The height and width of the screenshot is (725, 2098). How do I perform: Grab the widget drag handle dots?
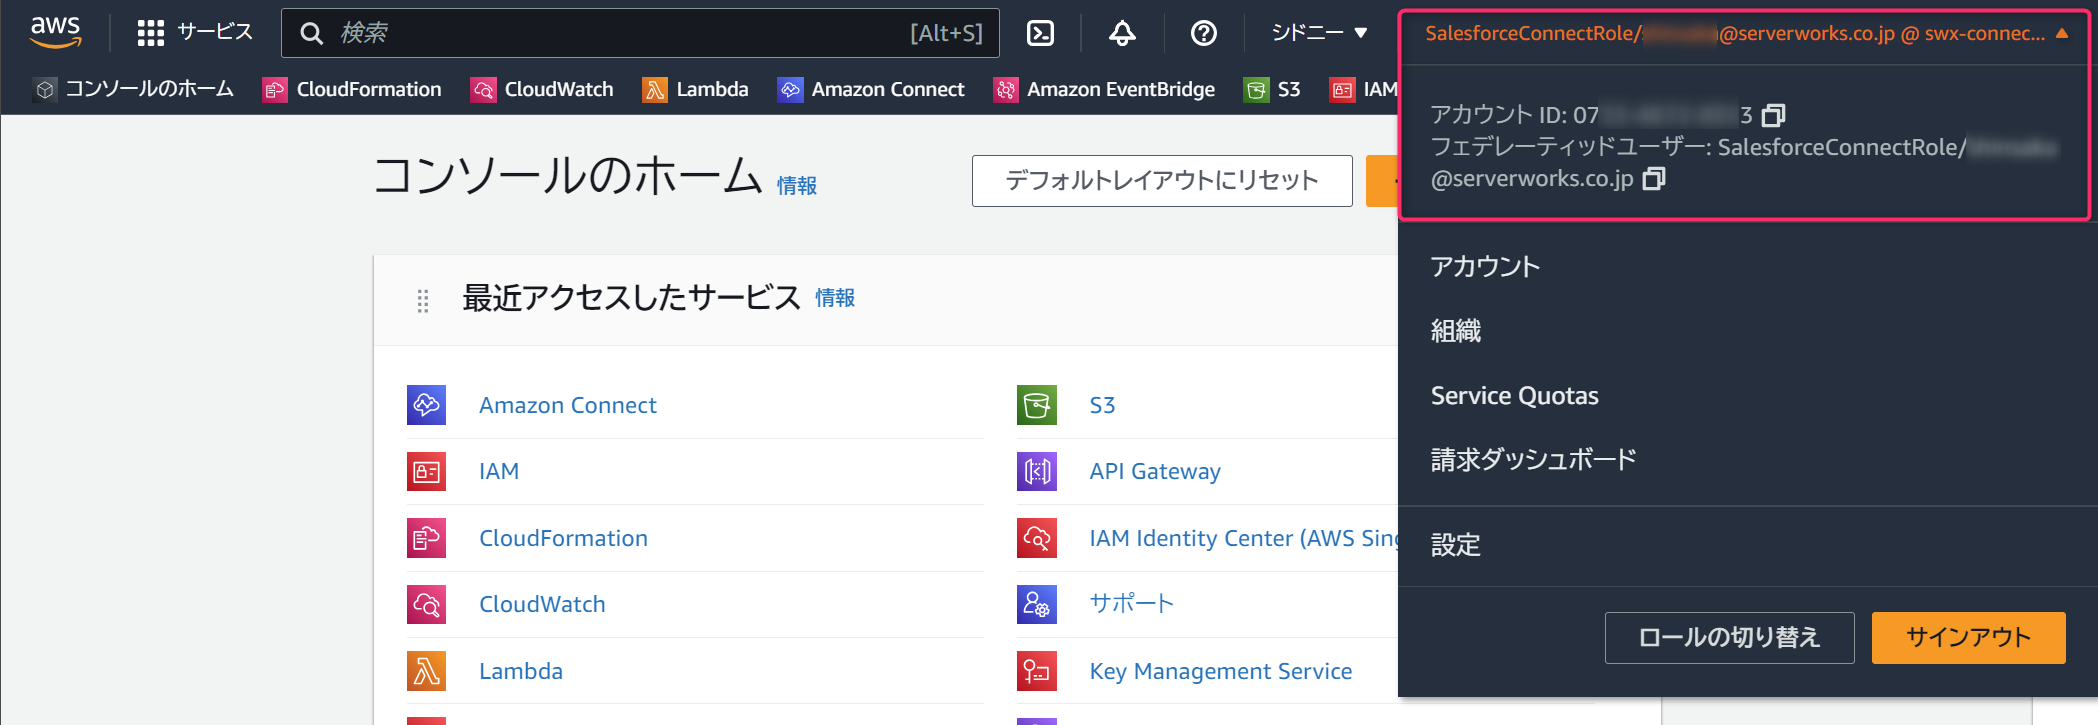coord(423,301)
